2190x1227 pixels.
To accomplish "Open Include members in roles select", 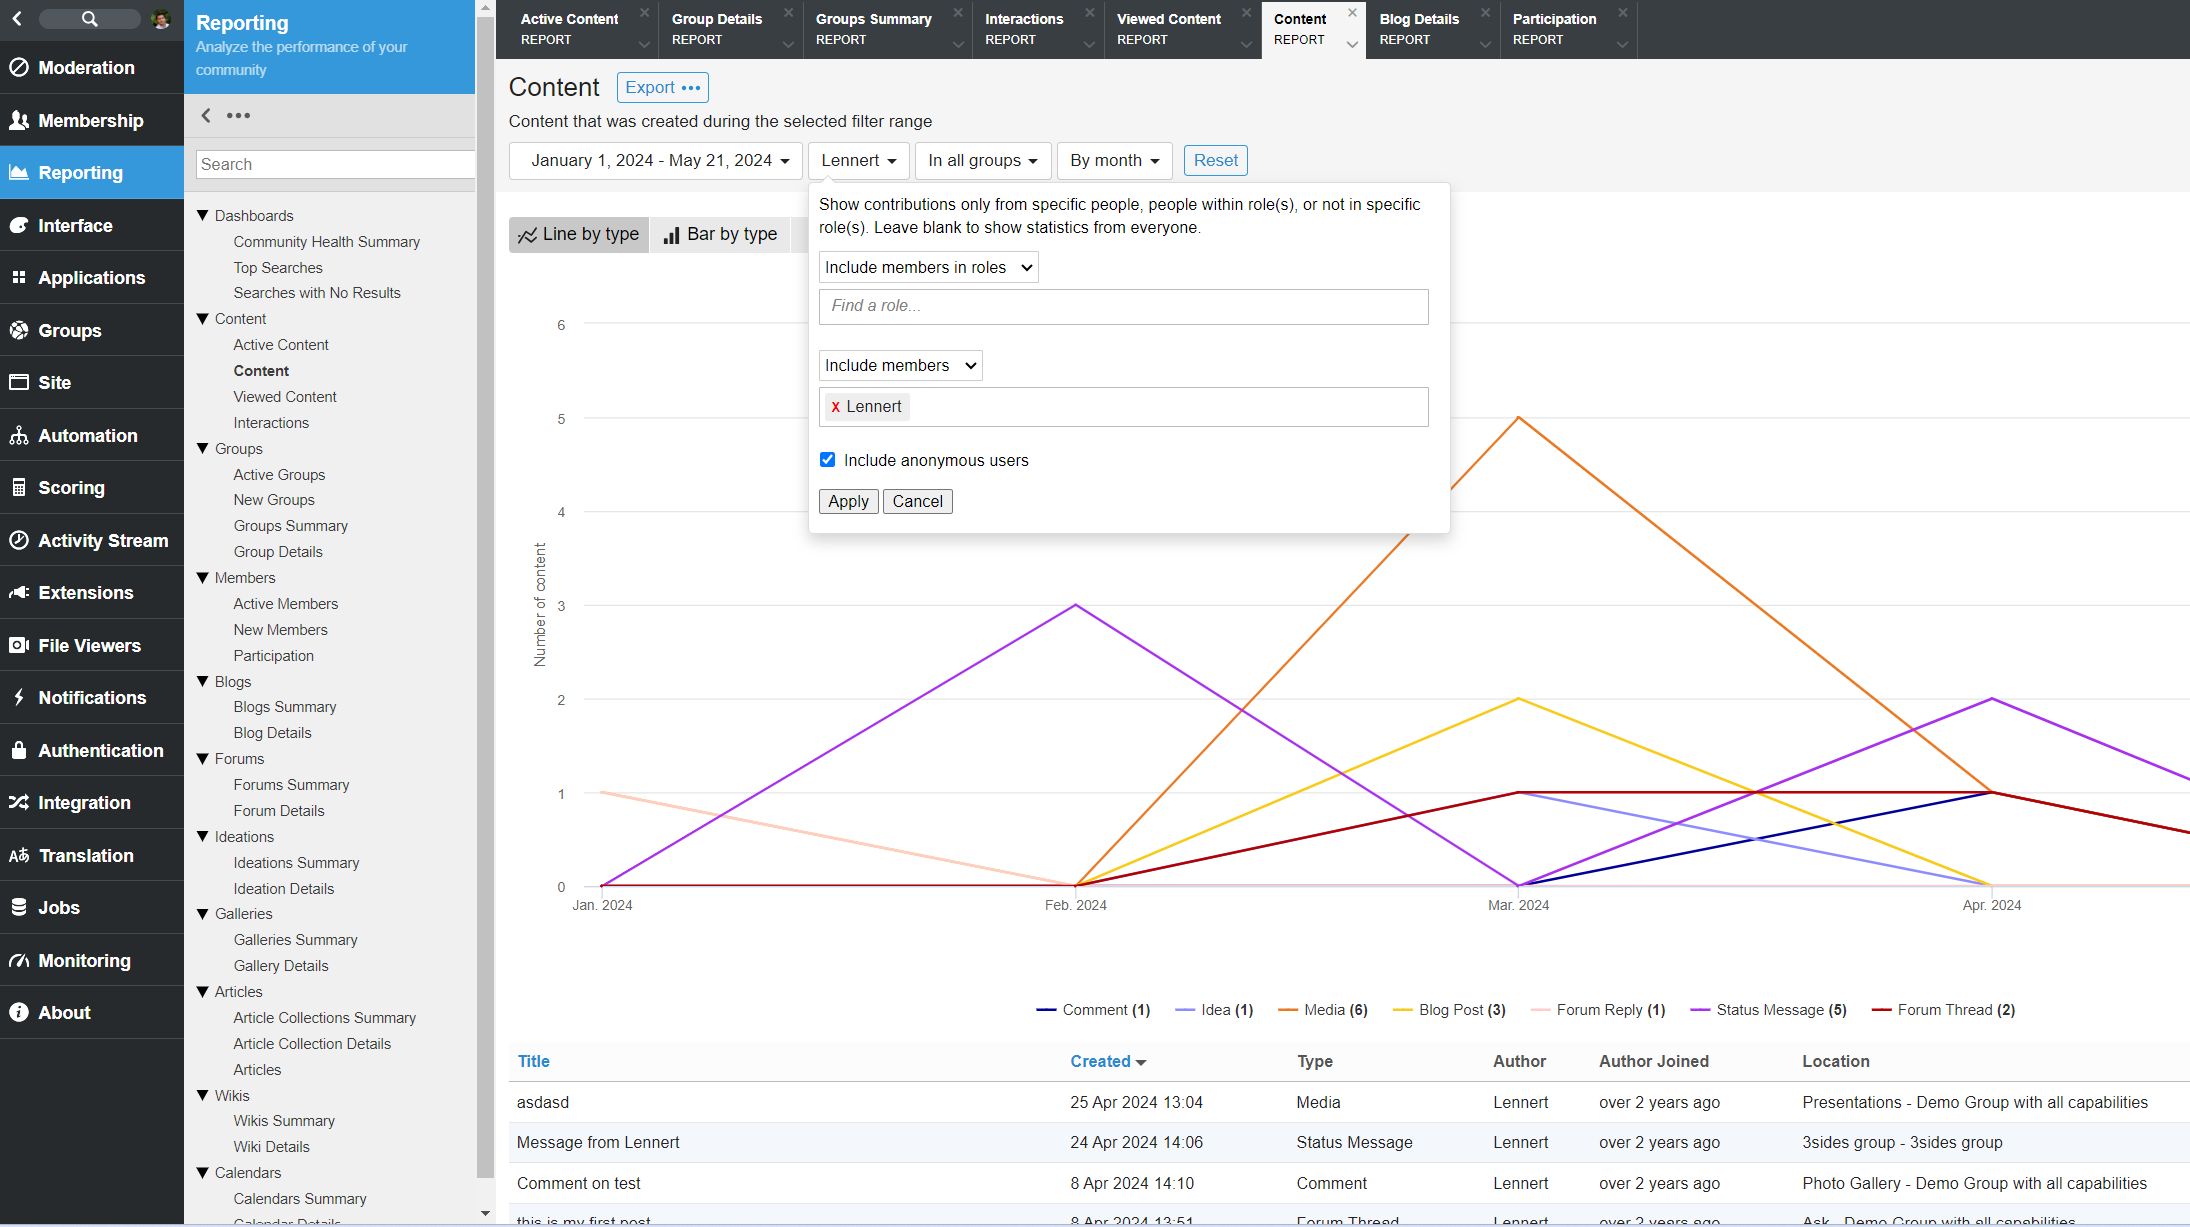I will (x=928, y=267).
